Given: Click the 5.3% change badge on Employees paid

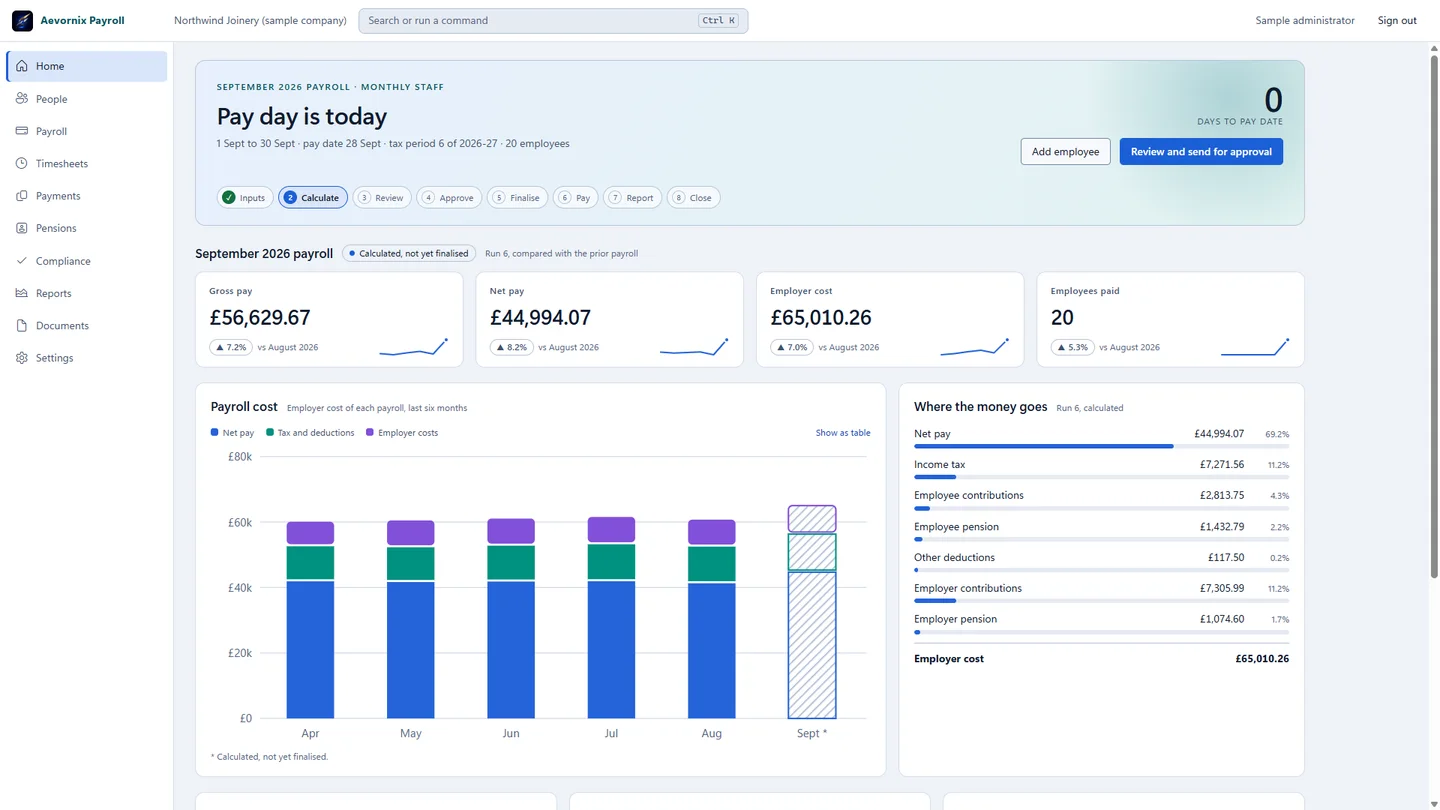Looking at the screenshot, I should tap(1072, 347).
